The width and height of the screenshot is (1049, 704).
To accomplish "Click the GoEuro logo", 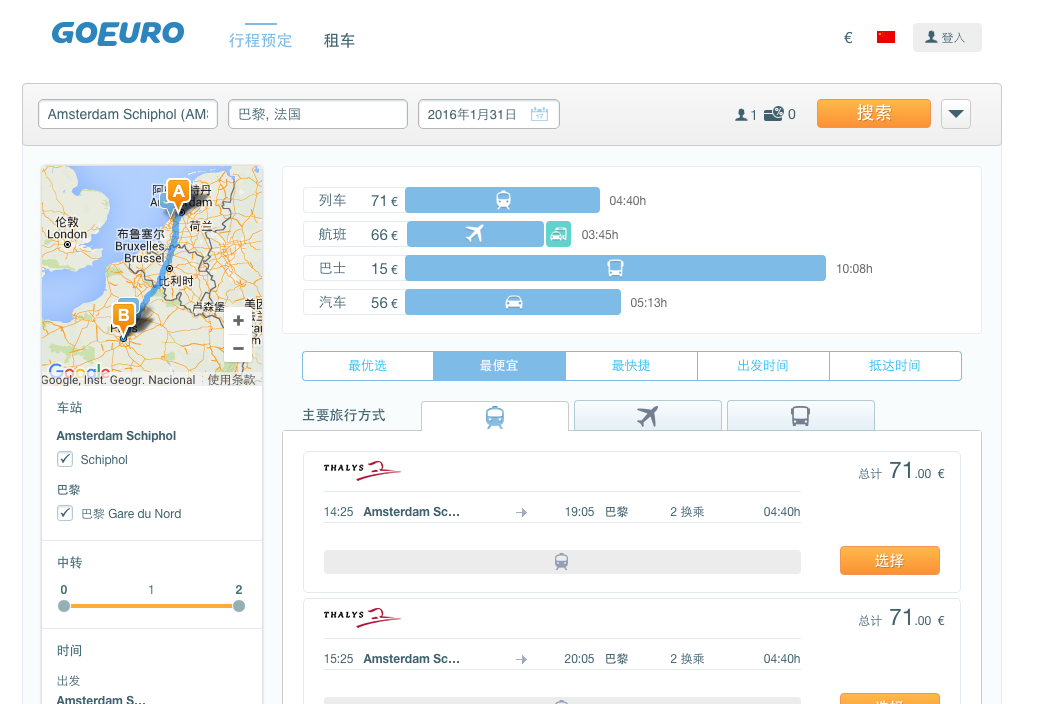I will pos(118,33).
